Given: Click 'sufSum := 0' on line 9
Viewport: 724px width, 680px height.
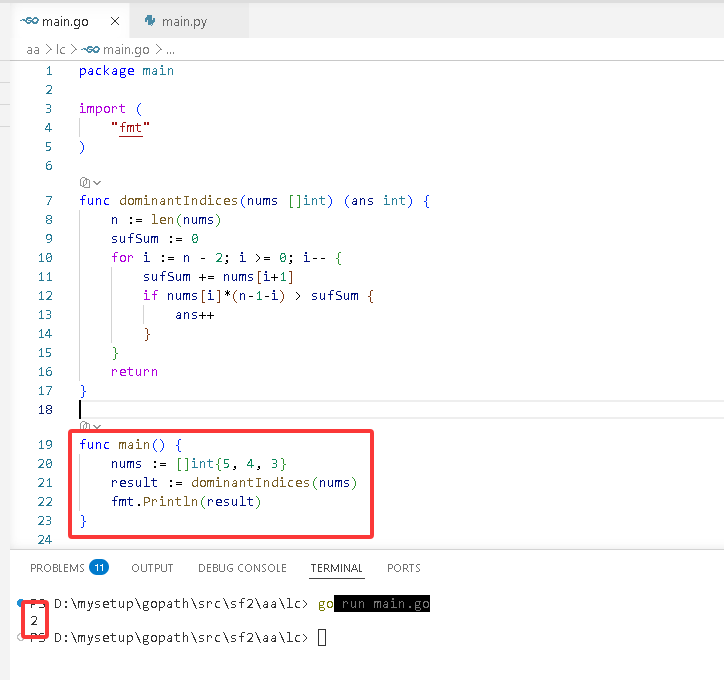Looking at the screenshot, I should click(155, 239).
